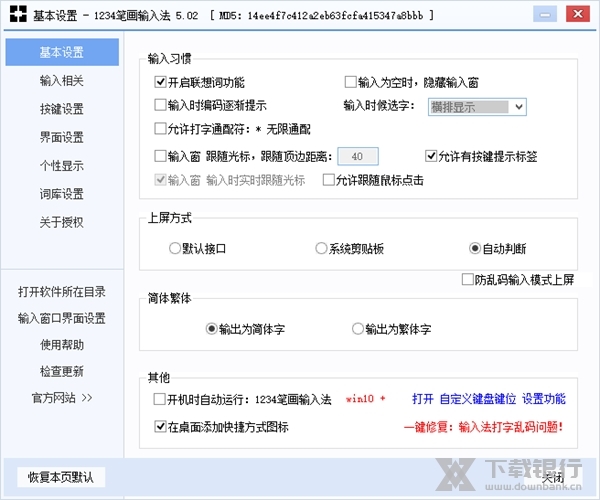Go to 个性显示 settings

point(62,166)
